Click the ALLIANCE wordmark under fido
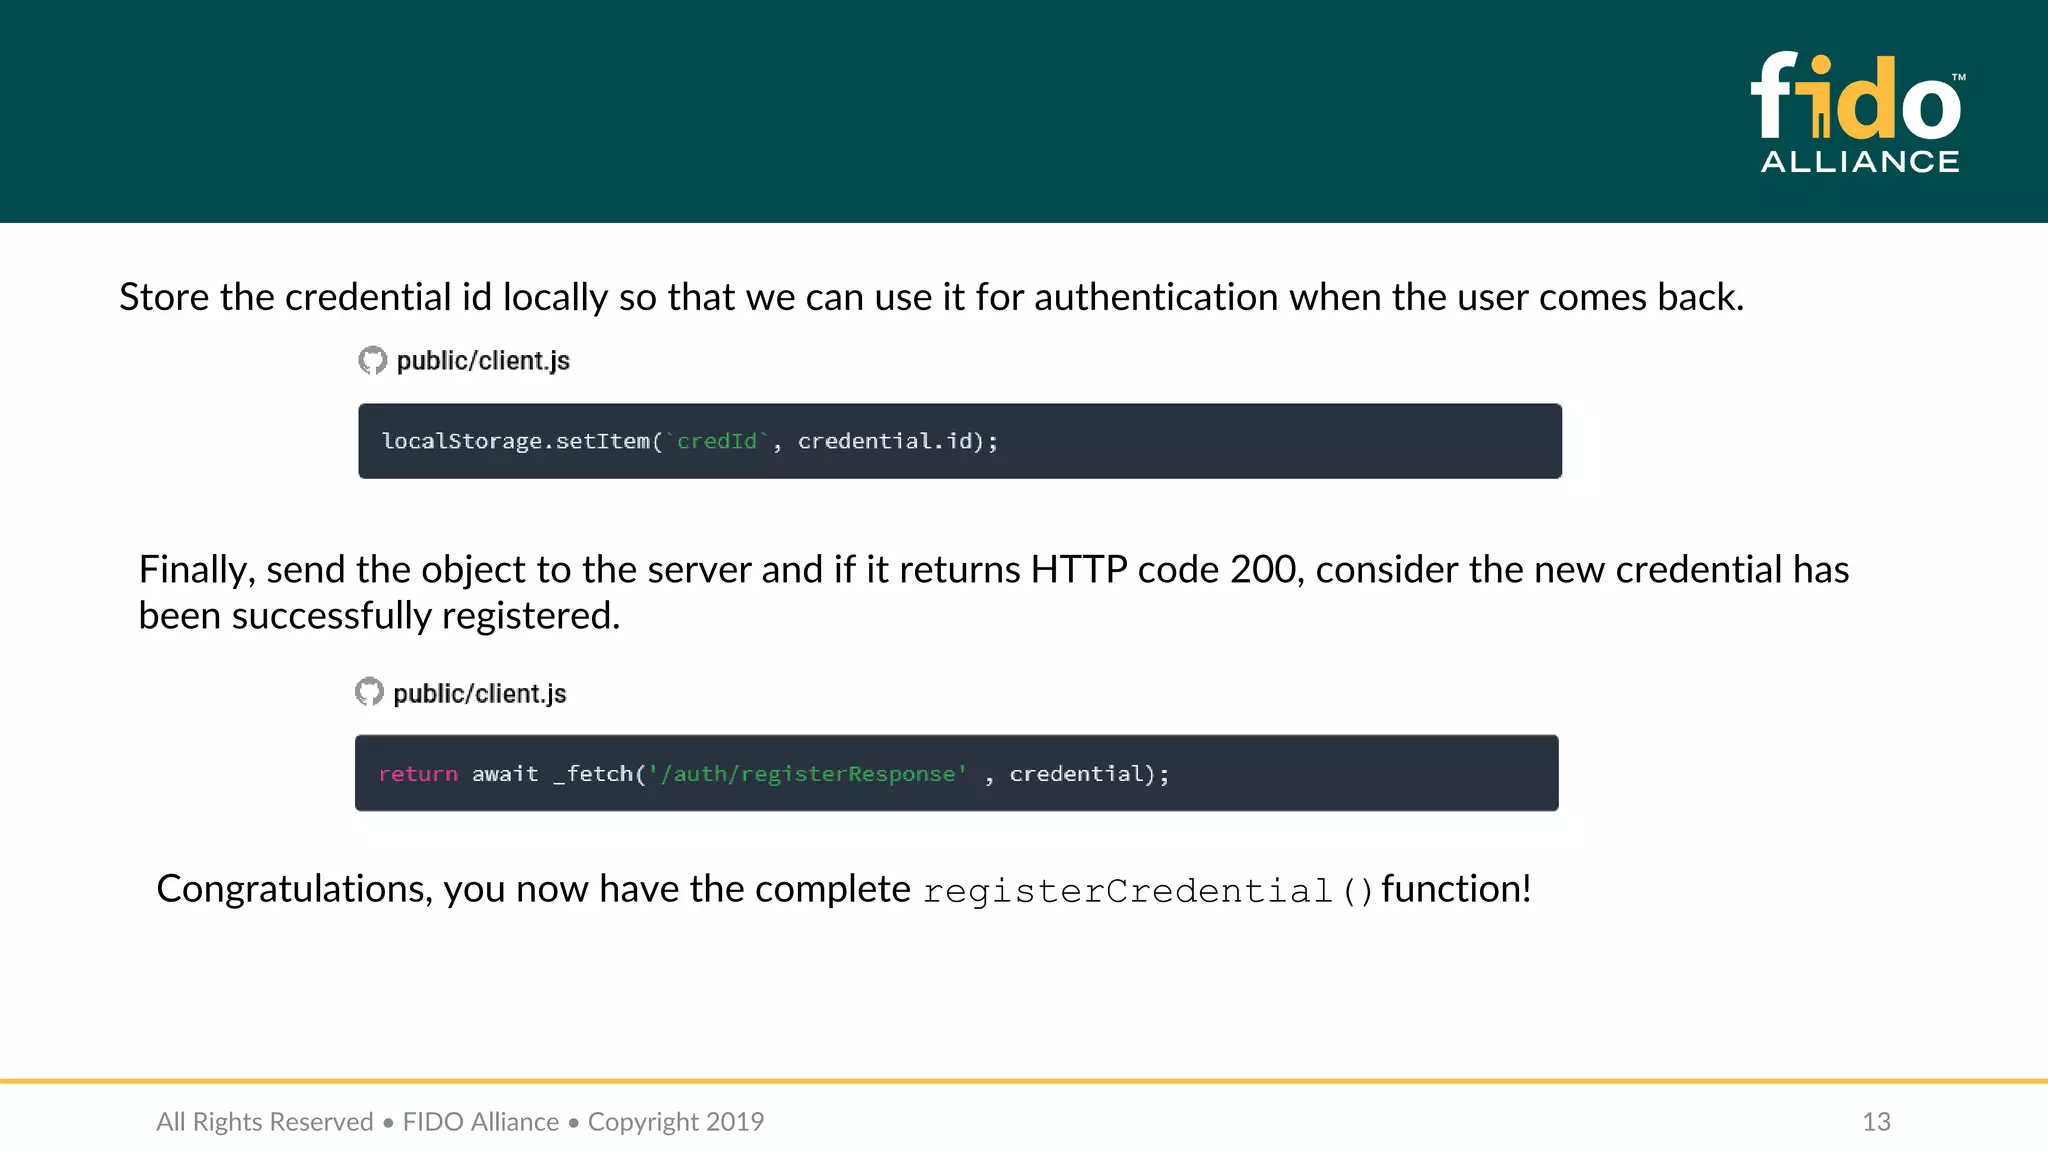The image size is (2048, 1152). [x=1860, y=162]
